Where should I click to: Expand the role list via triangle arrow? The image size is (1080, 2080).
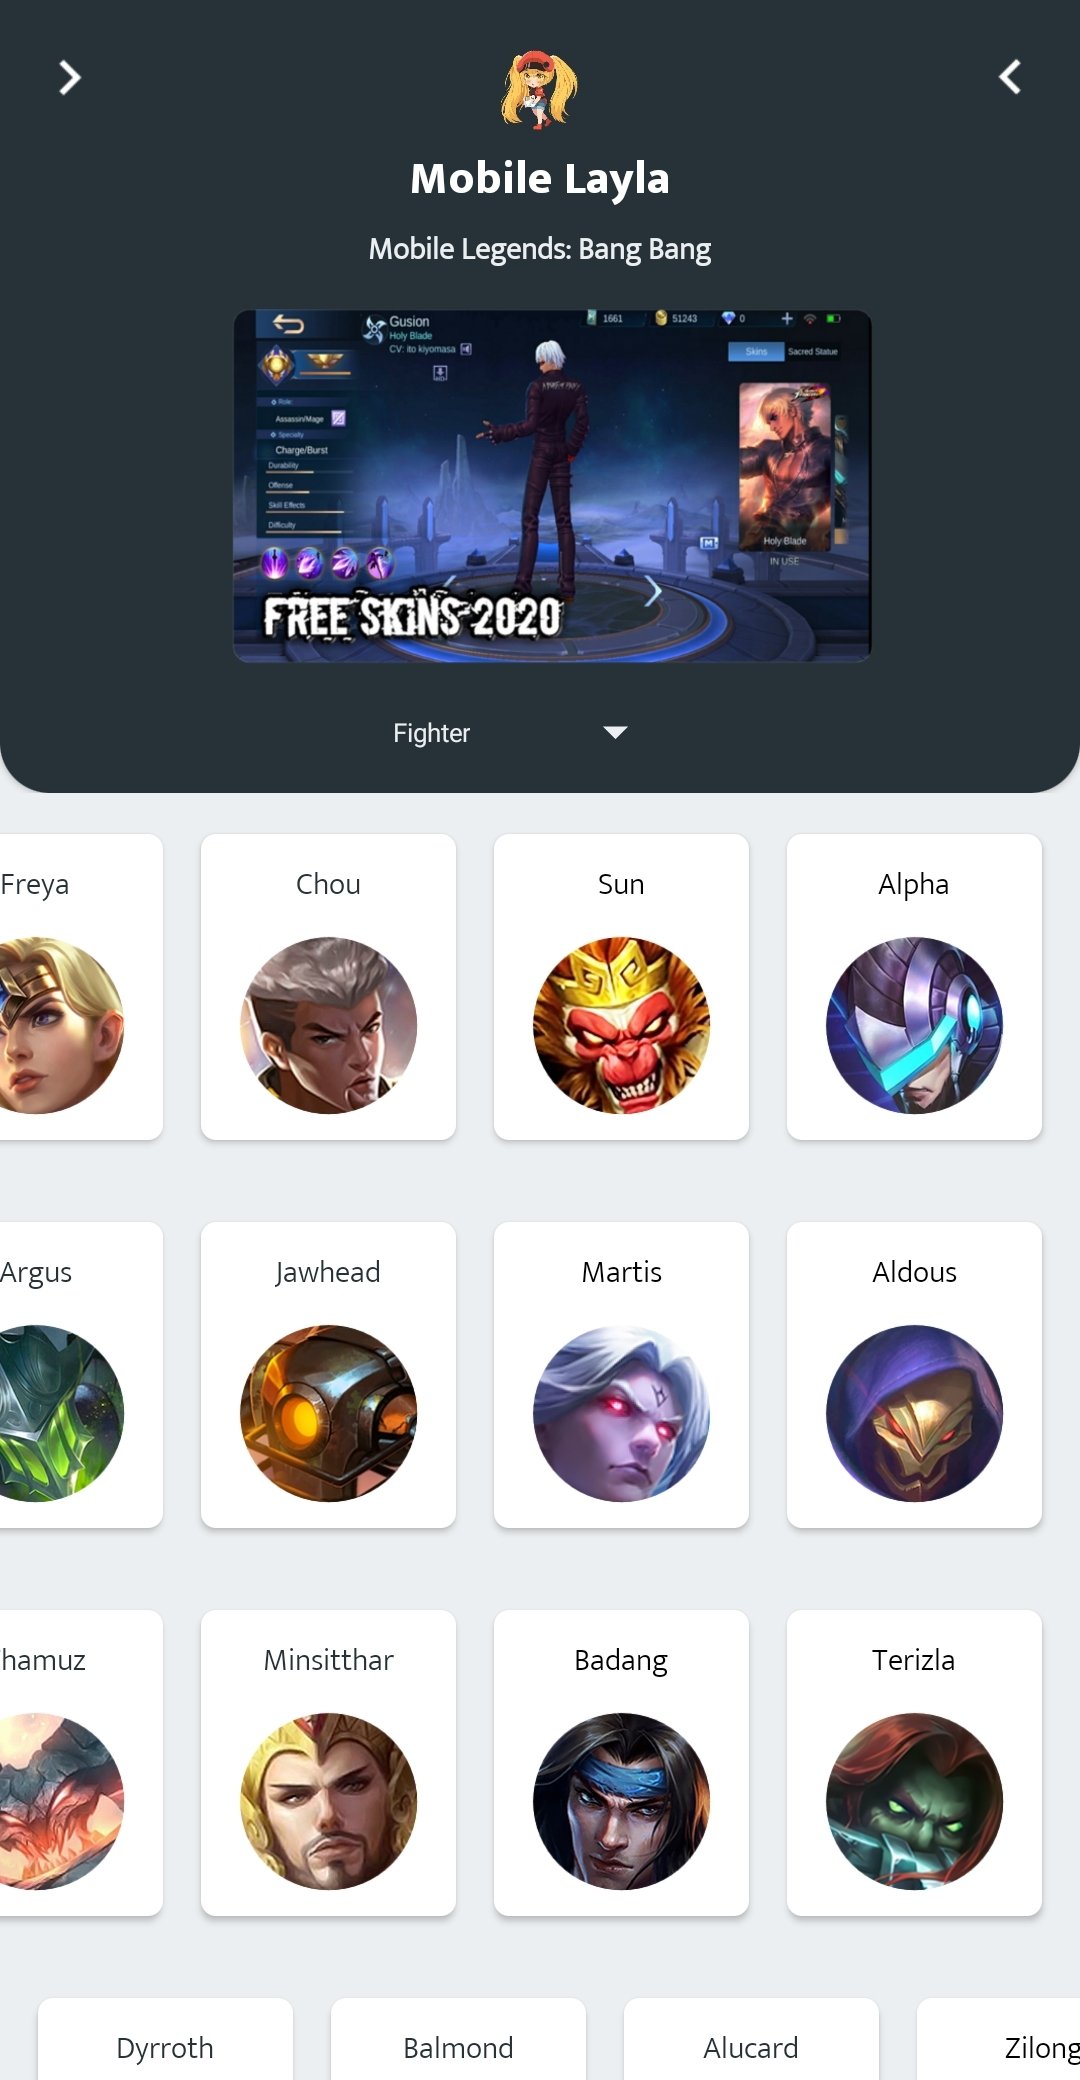point(615,733)
